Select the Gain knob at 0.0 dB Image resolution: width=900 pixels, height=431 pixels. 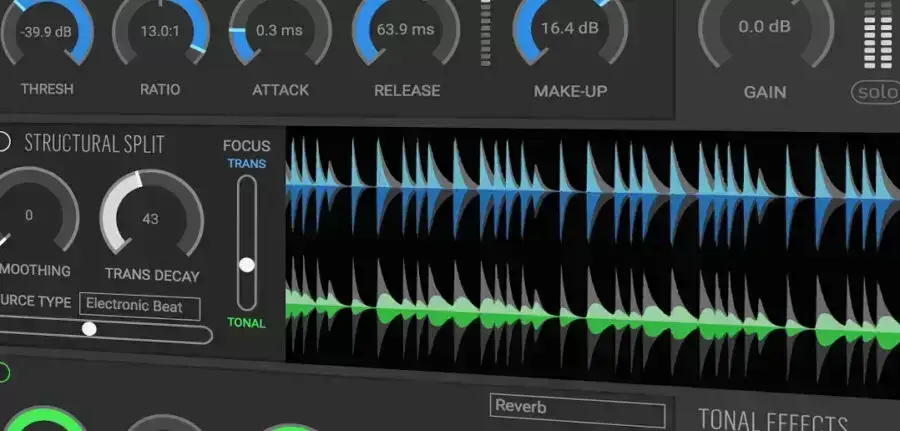pos(765,28)
